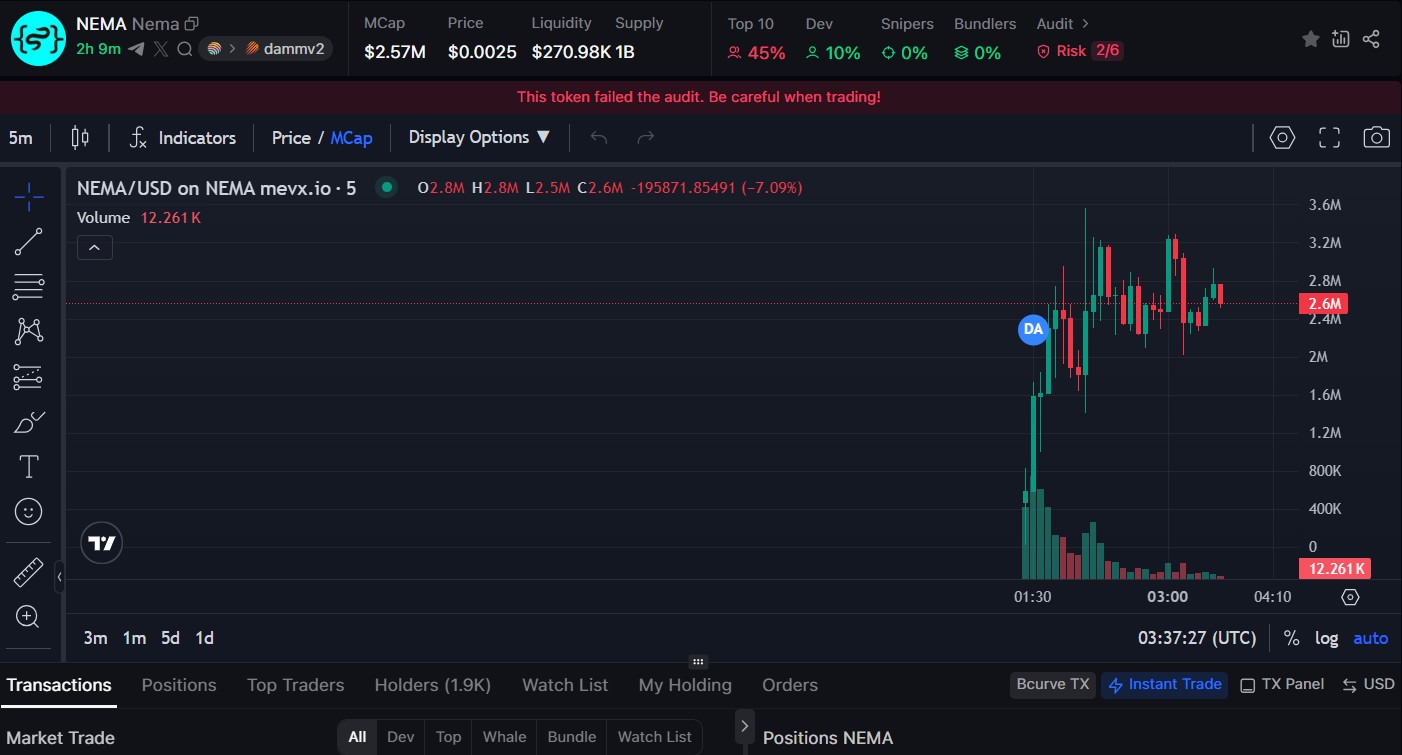Toggle percent scale mode
The height and width of the screenshot is (755, 1402).
point(1292,638)
